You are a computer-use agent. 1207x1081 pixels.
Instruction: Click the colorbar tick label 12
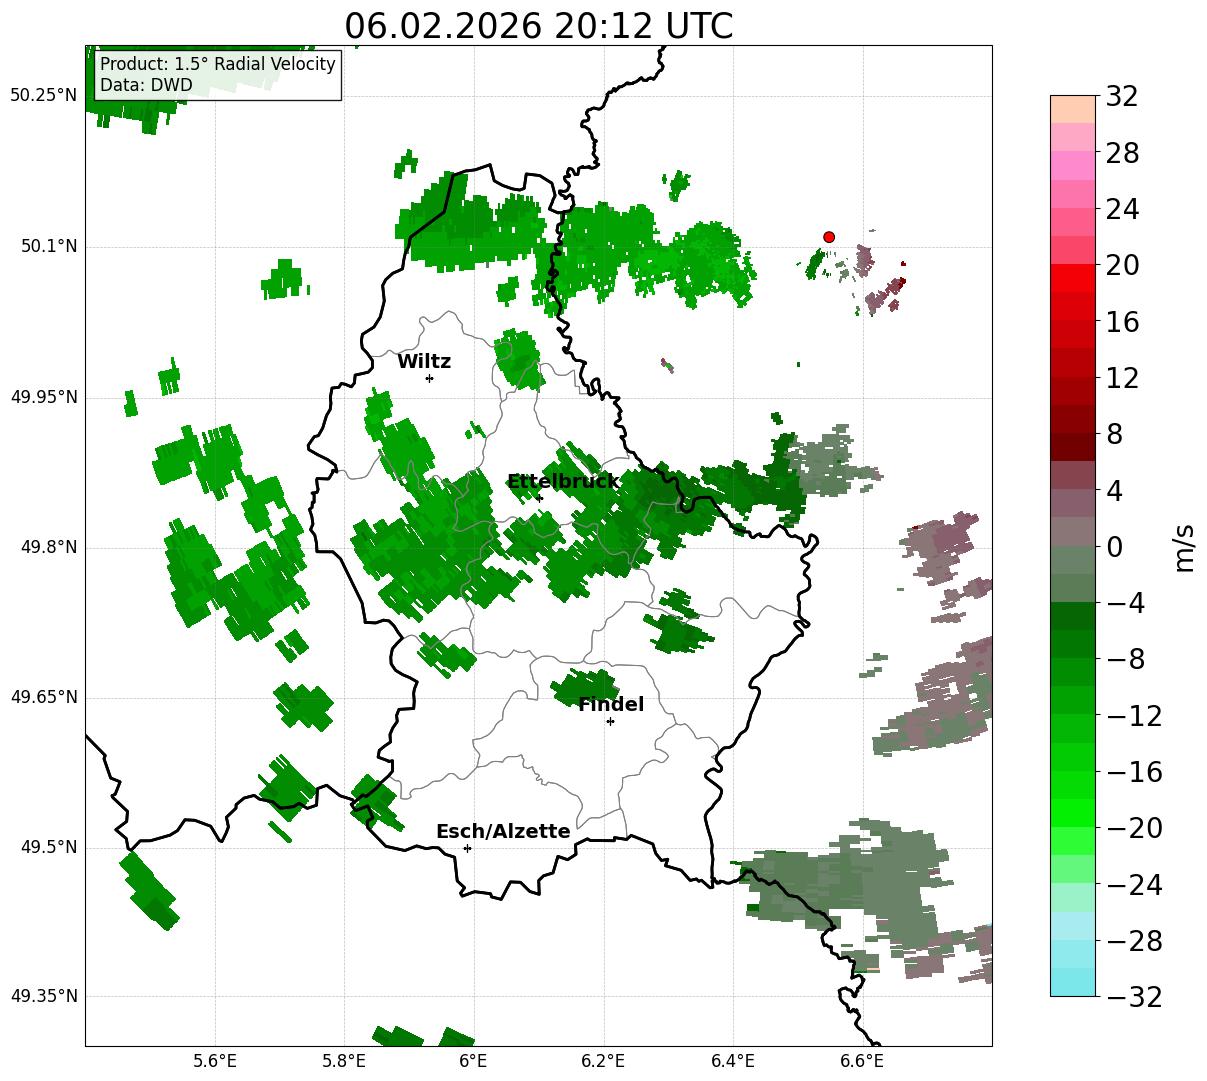[x=1122, y=378]
